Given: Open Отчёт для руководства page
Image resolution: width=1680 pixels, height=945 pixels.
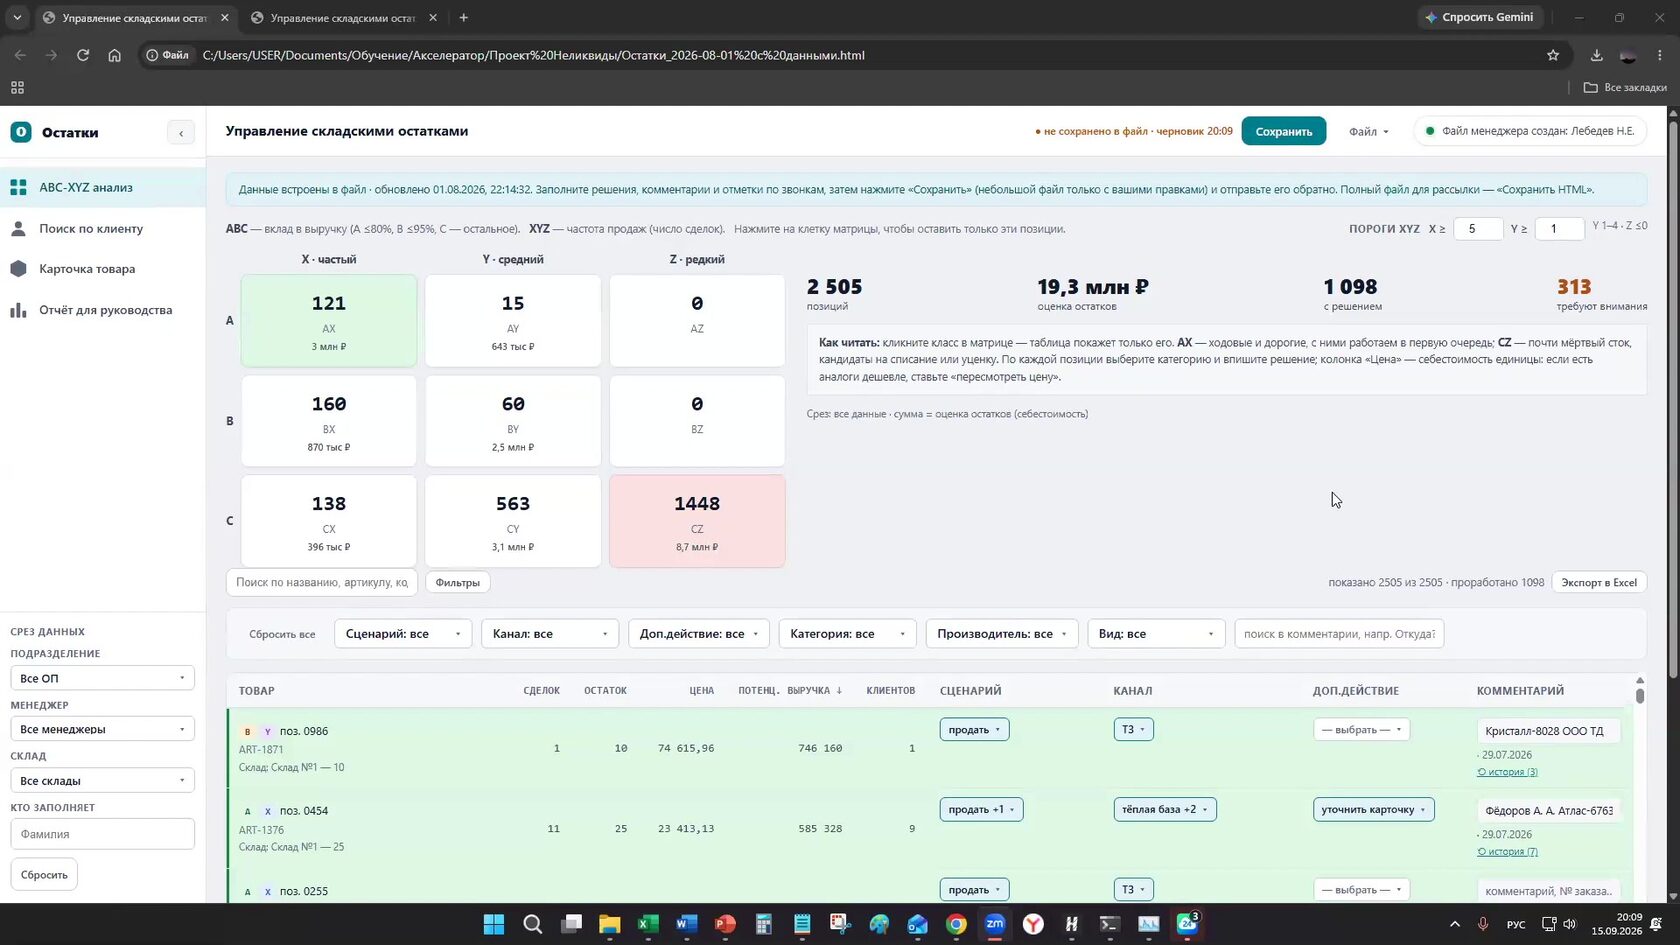Looking at the screenshot, I should [x=103, y=310].
